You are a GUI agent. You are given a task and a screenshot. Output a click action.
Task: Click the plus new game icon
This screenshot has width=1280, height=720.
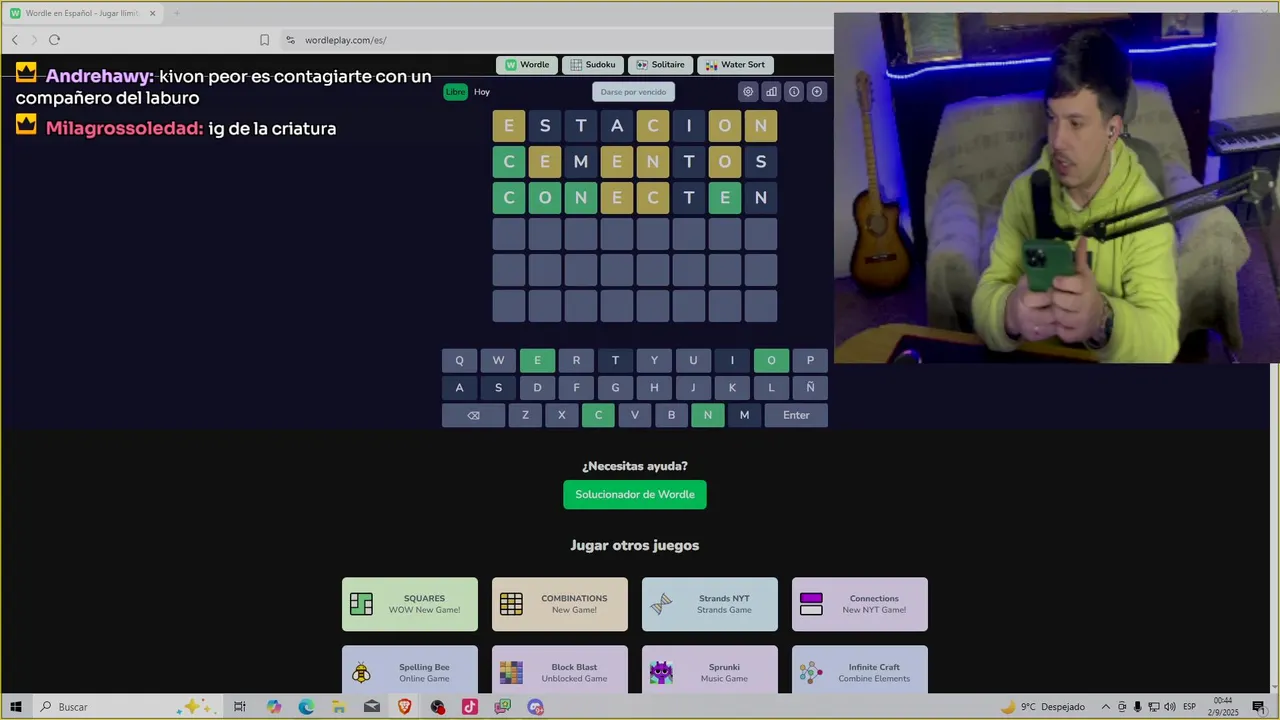[817, 92]
